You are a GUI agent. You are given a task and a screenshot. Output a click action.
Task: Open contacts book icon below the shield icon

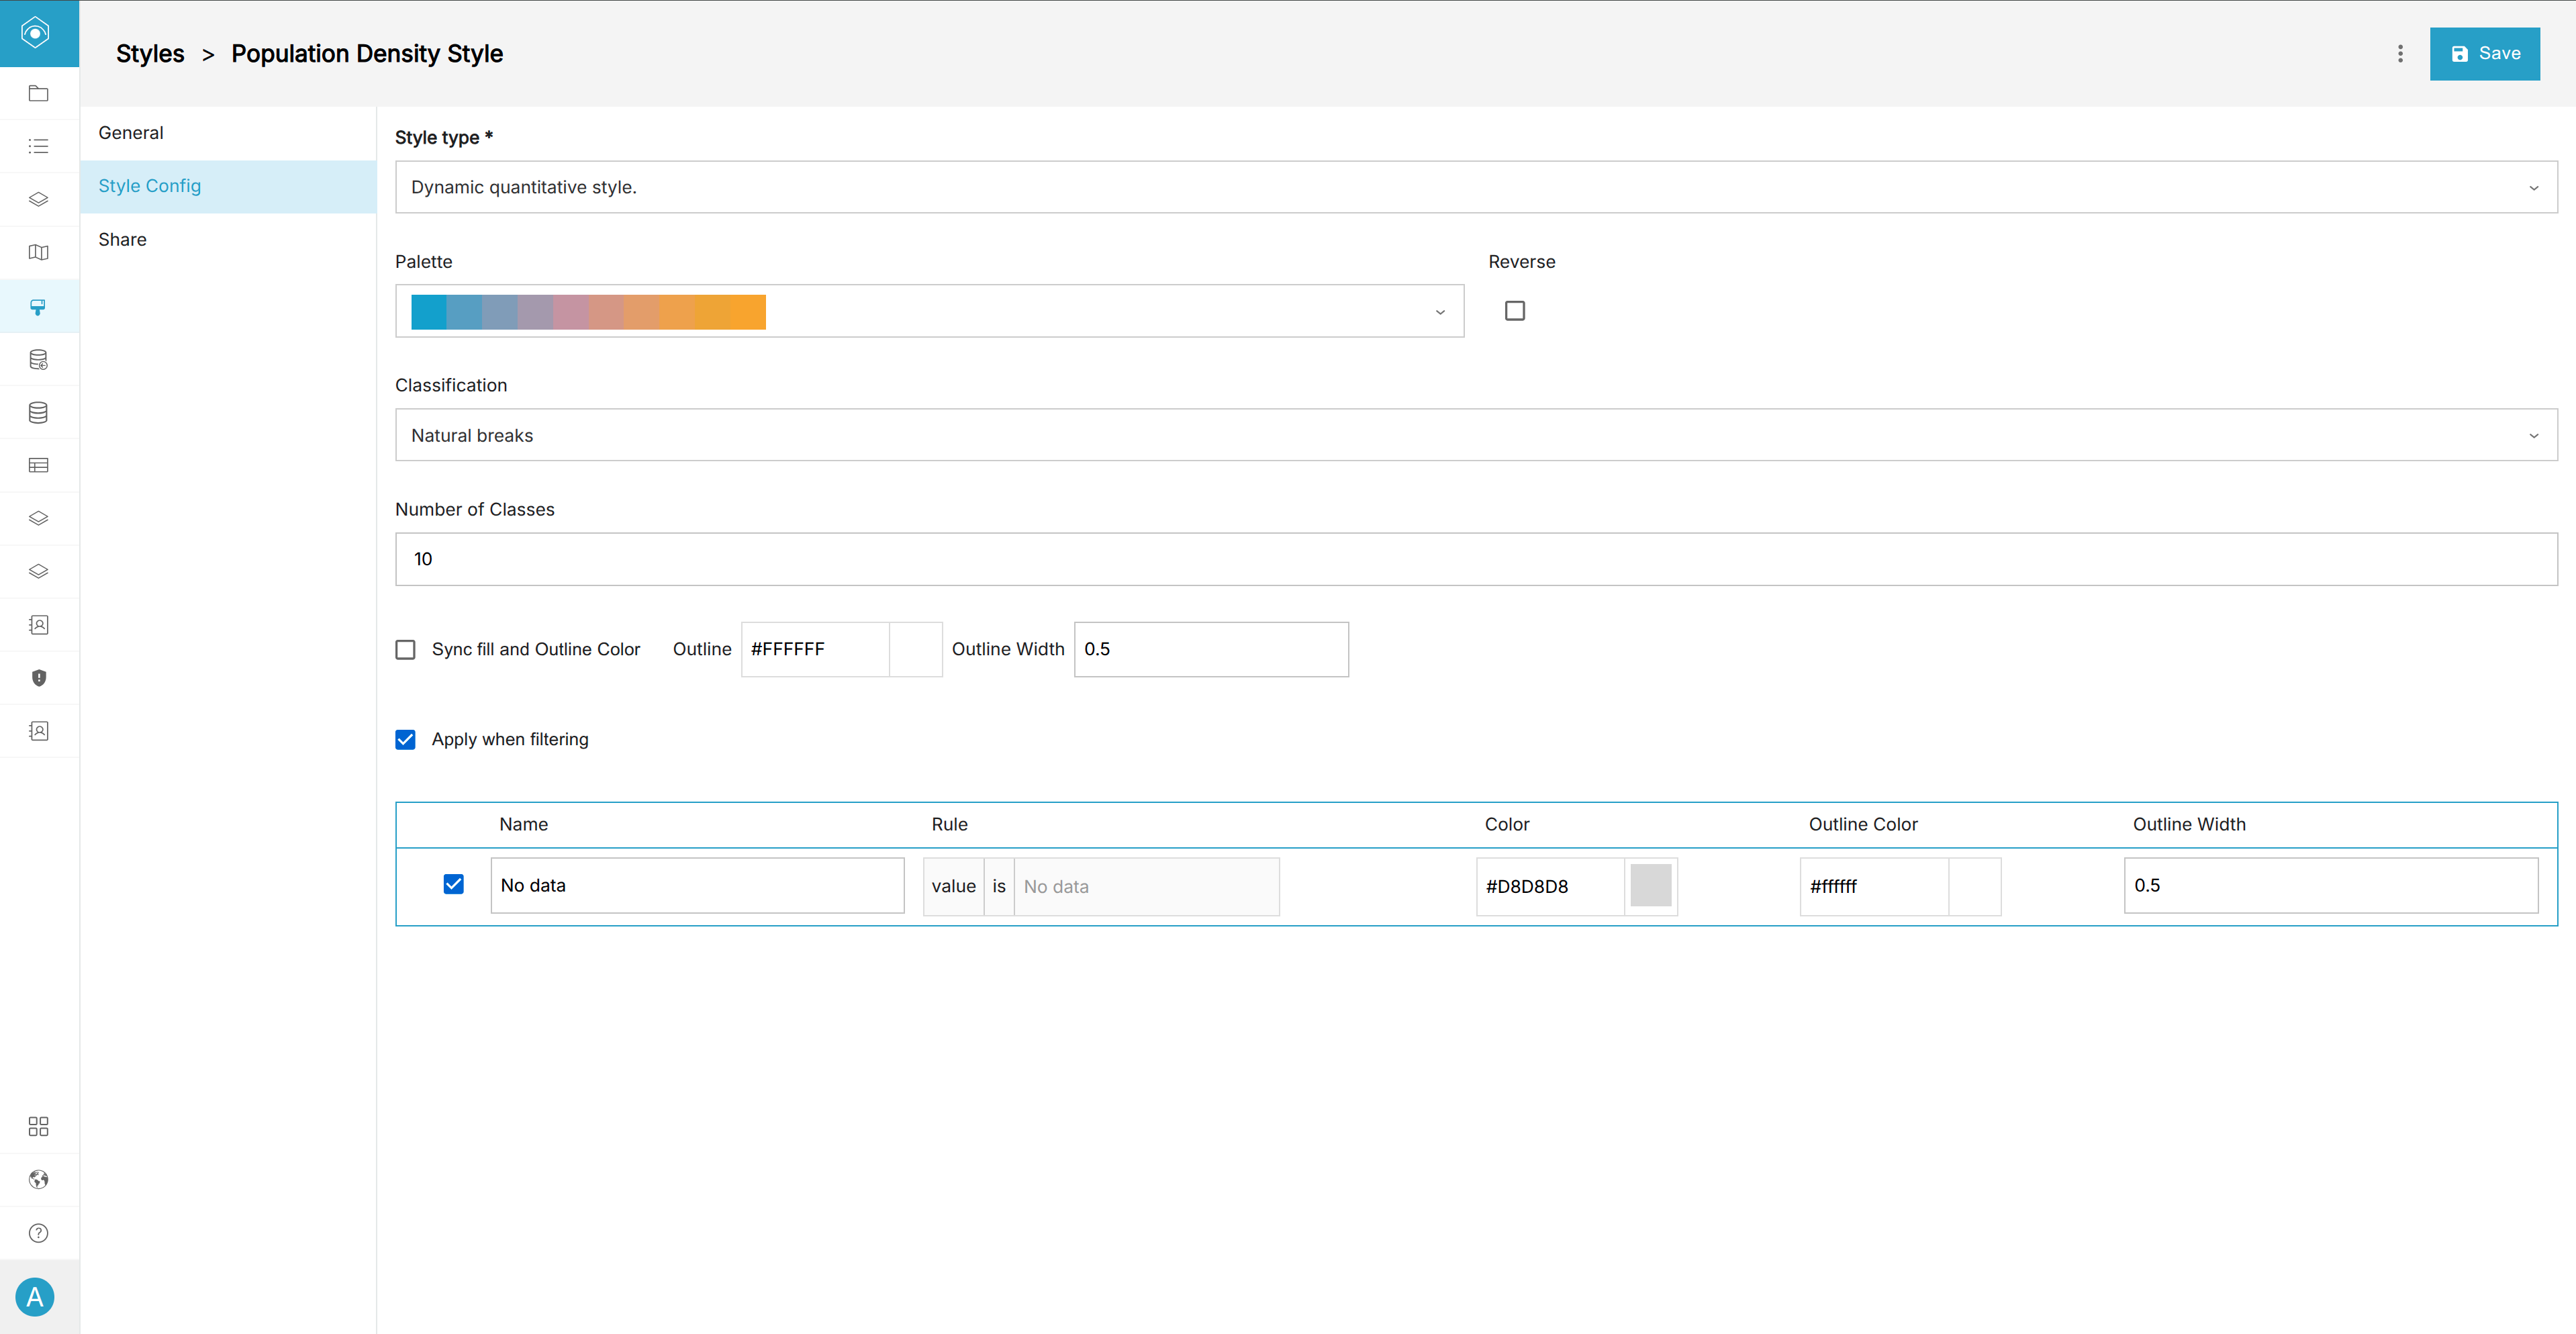click(38, 731)
